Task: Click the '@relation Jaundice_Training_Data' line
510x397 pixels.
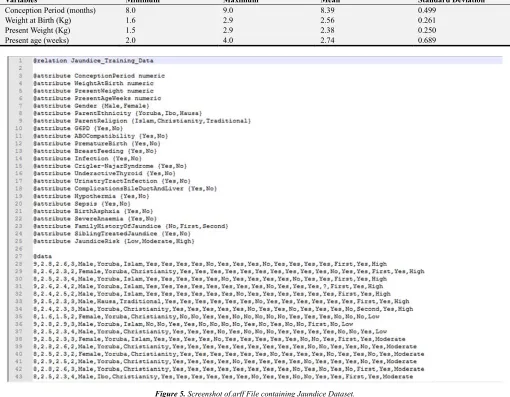Action: [93, 61]
